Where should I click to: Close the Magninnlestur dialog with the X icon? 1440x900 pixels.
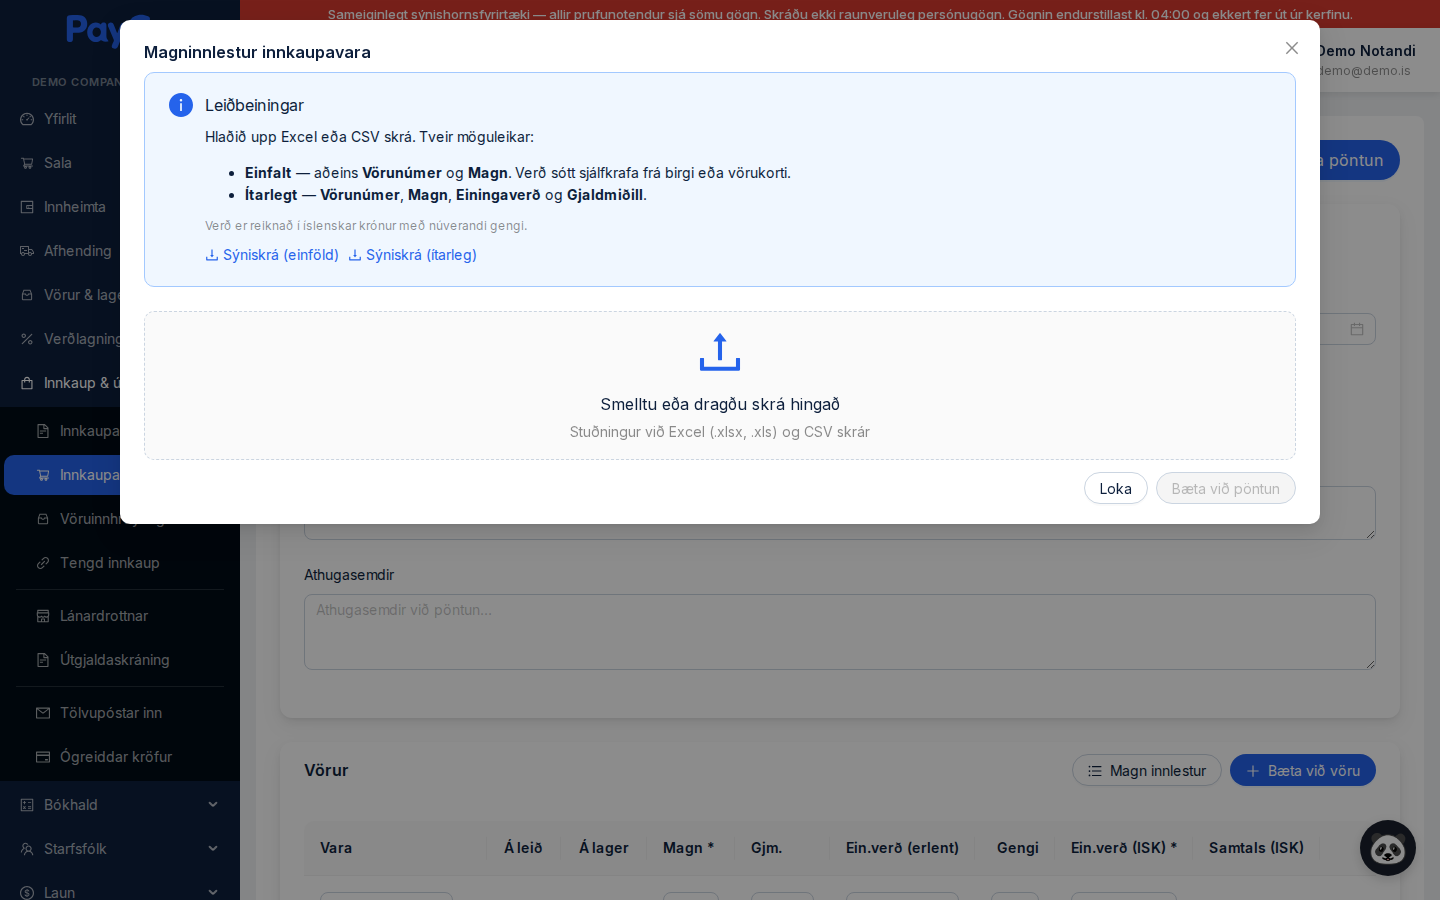1292,48
